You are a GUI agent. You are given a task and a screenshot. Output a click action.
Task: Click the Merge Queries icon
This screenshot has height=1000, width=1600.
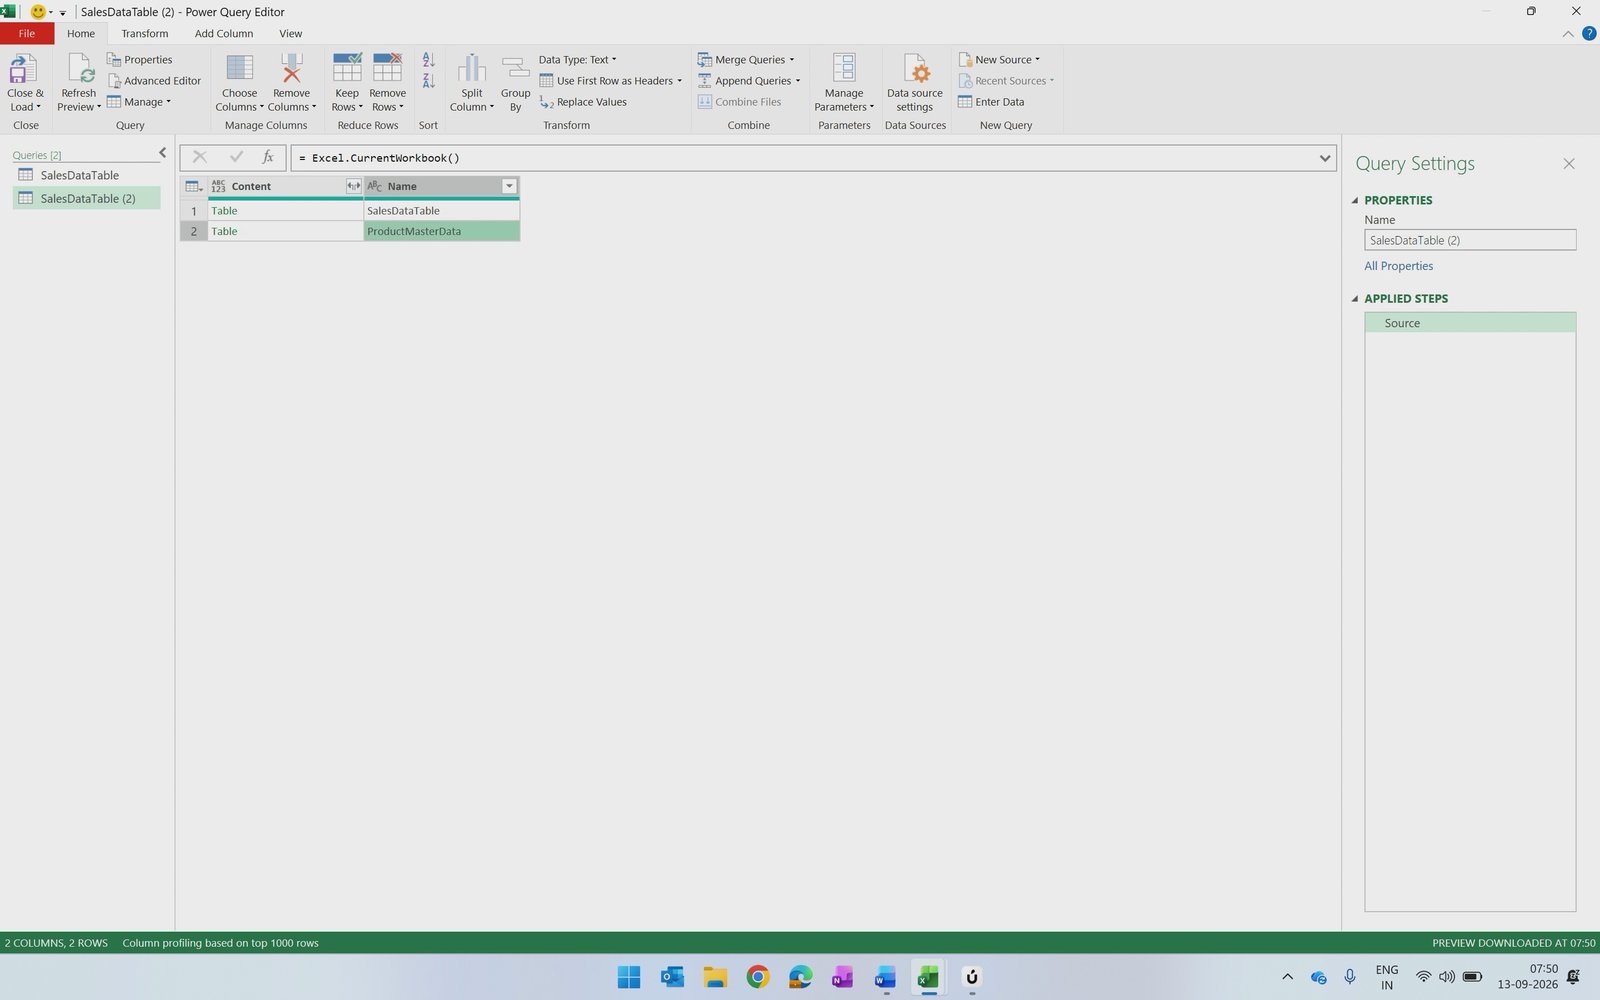(705, 60)
